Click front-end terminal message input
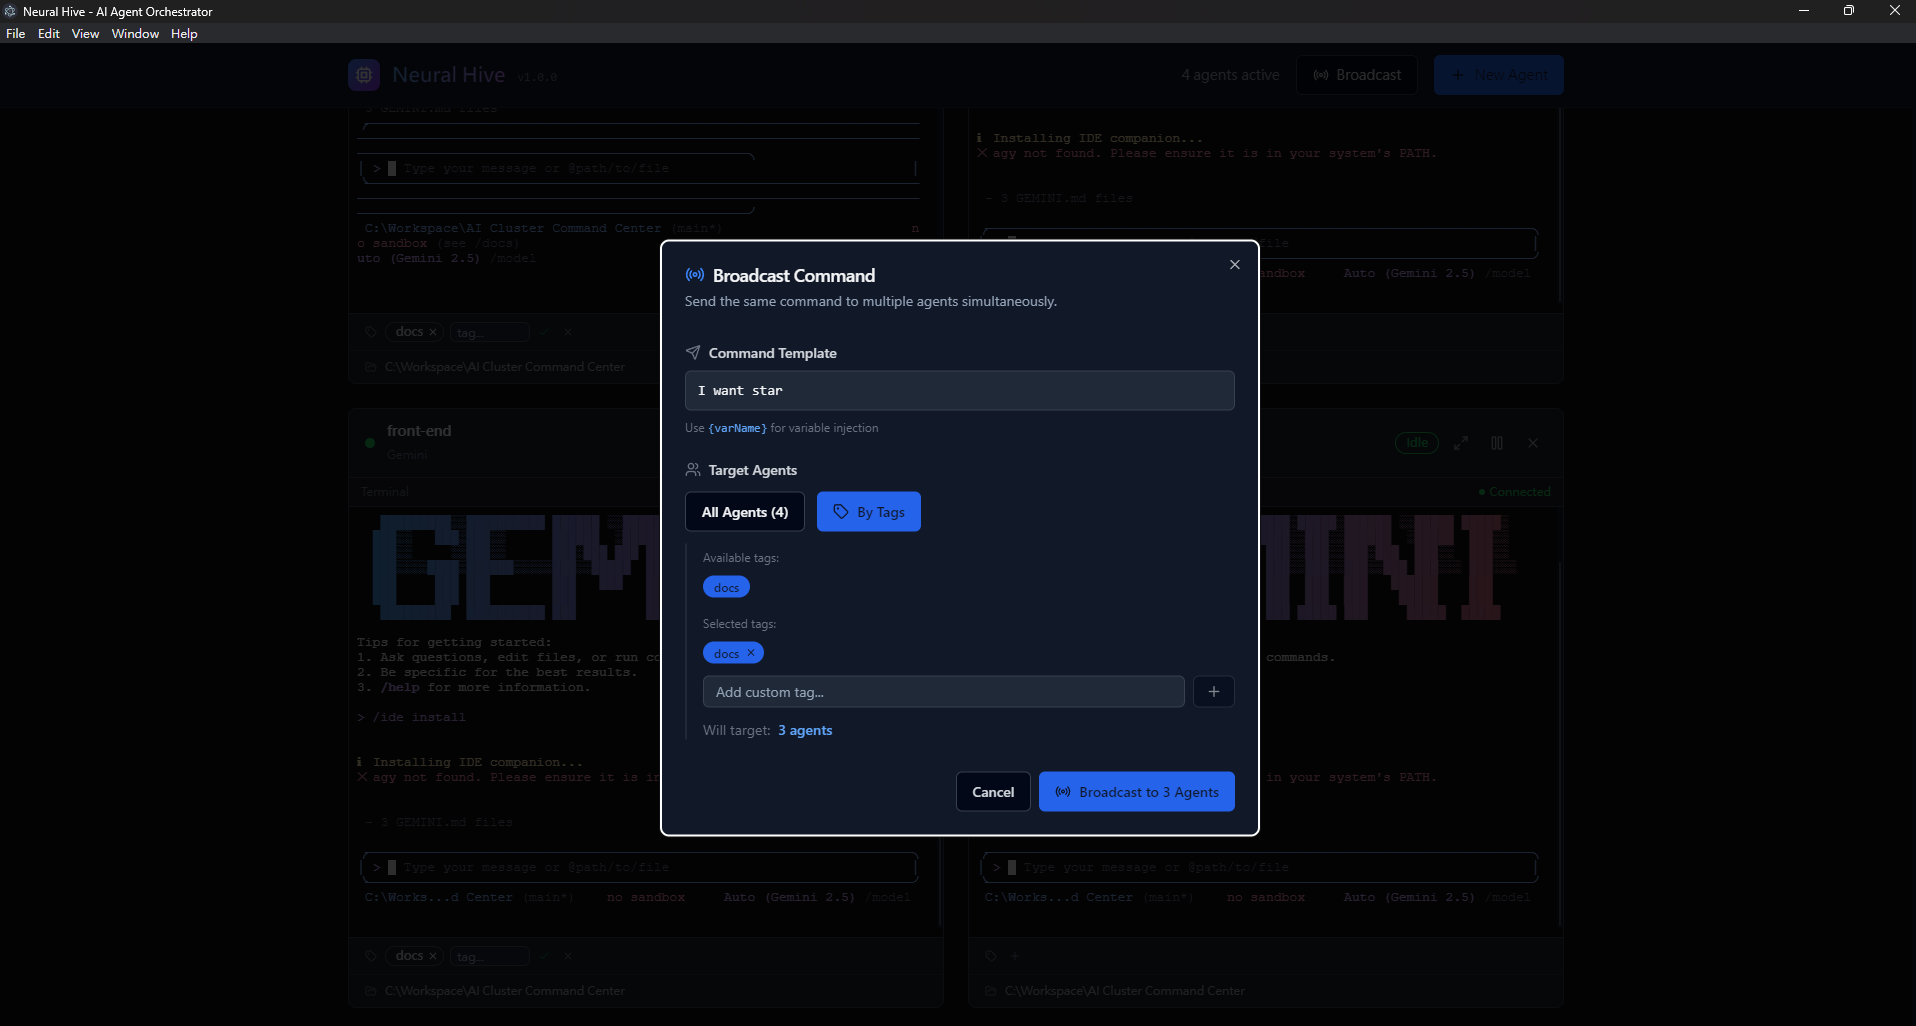Screen dimensions: 1916x1026 [640, 867]
